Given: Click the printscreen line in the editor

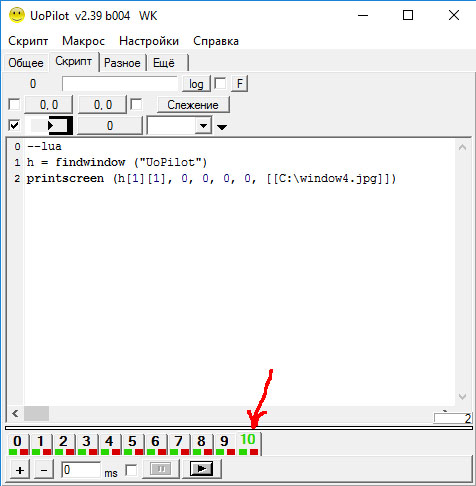Looking at the screenshot, I should (211, 179).
